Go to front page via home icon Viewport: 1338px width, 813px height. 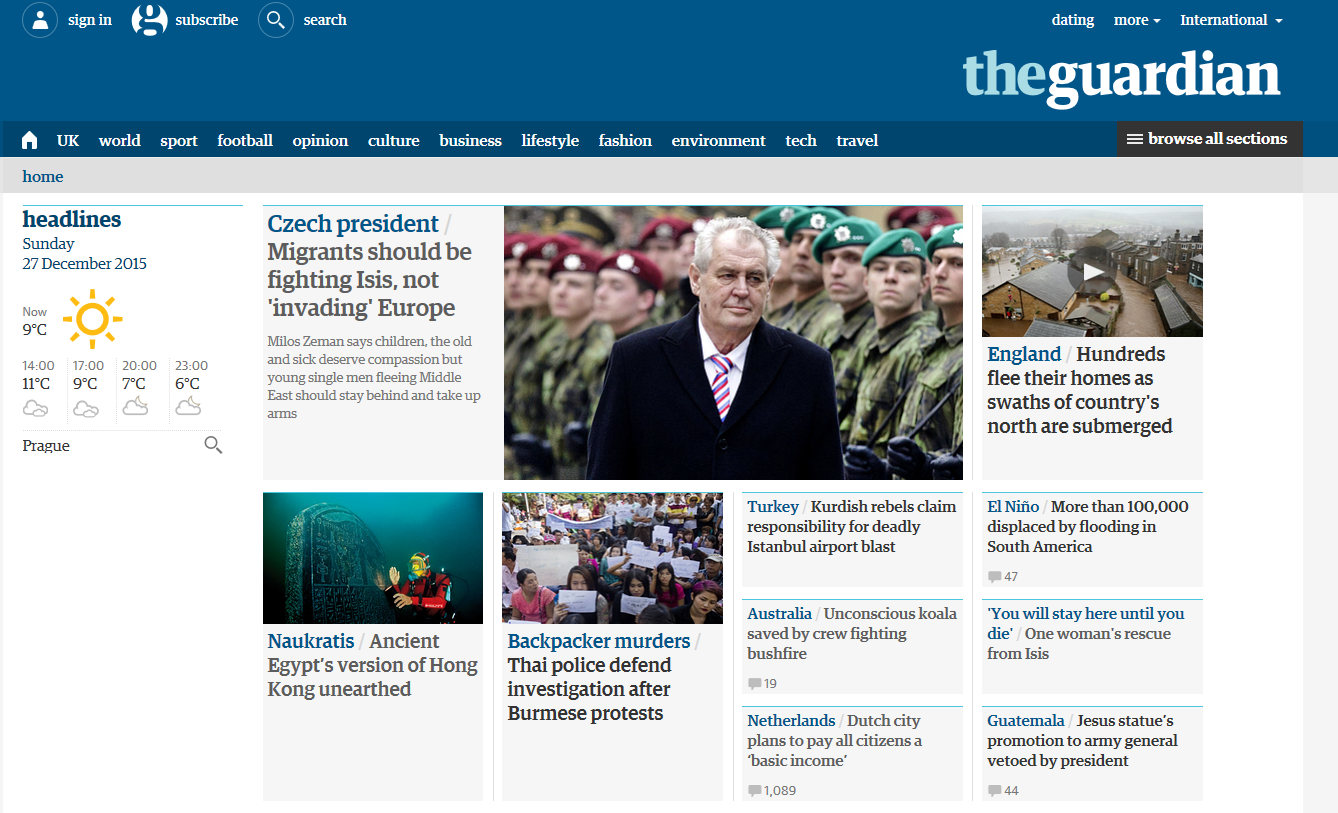pyautogui.click(x=29, y=140)
